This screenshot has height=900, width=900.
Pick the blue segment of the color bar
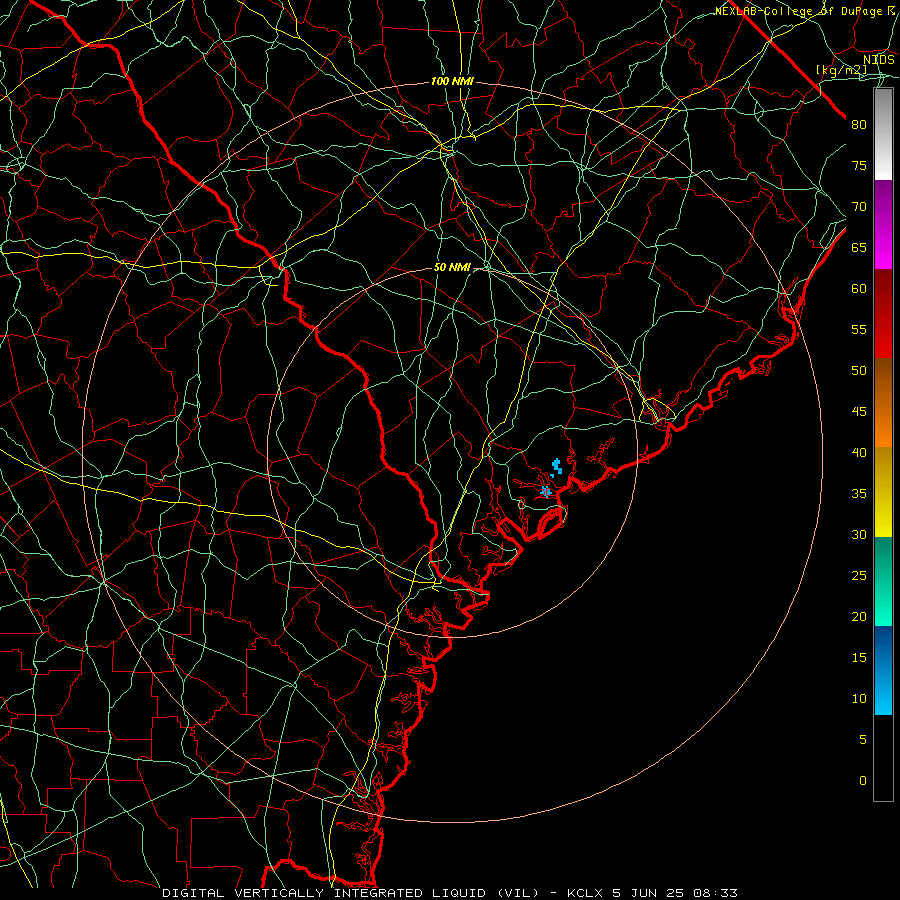coord(883,670)
